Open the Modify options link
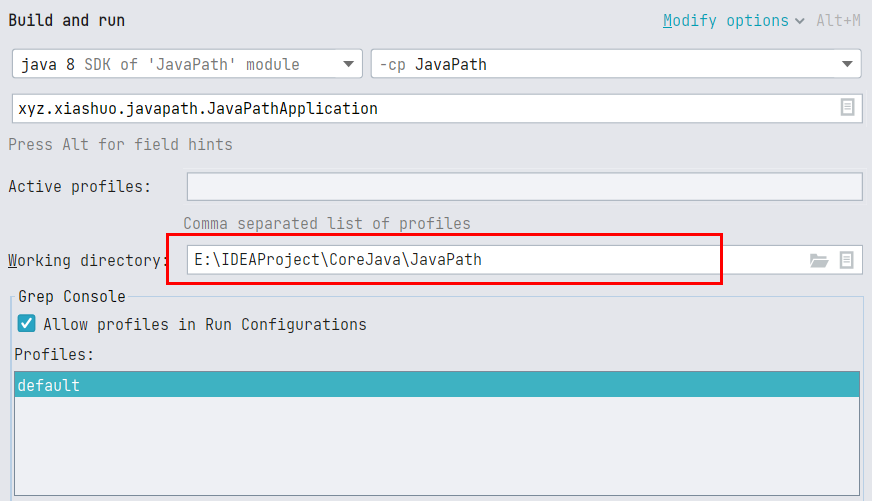 (x=726, y=21)
